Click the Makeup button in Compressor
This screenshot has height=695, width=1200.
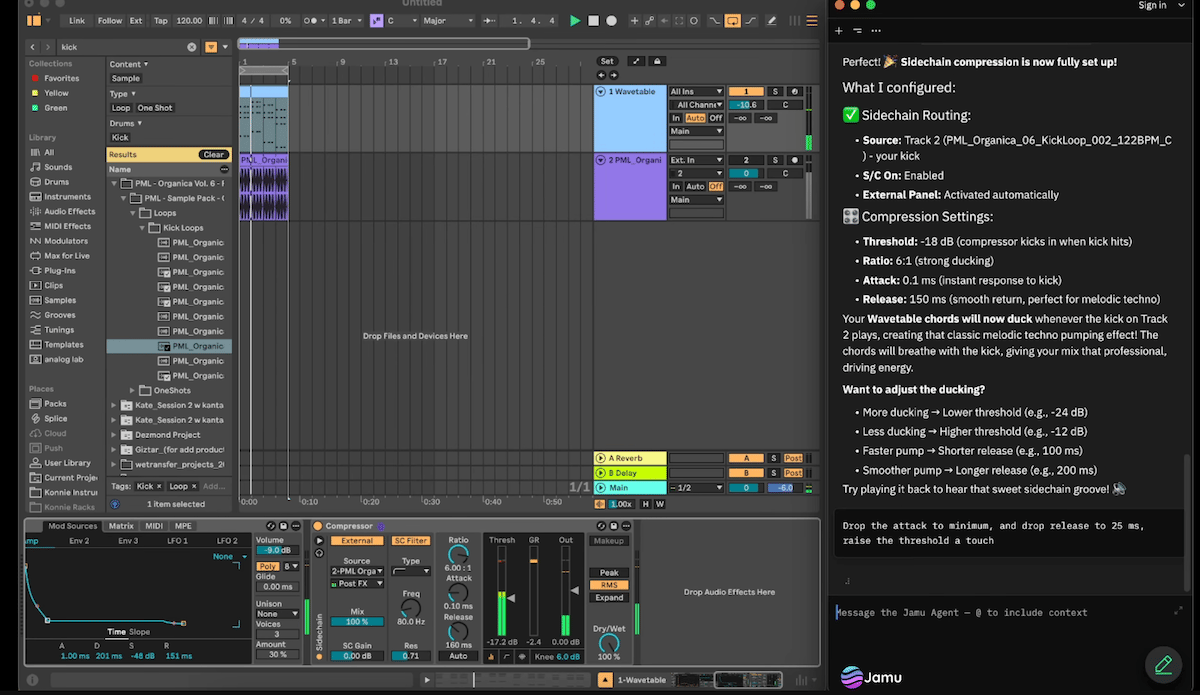(608, 541)
